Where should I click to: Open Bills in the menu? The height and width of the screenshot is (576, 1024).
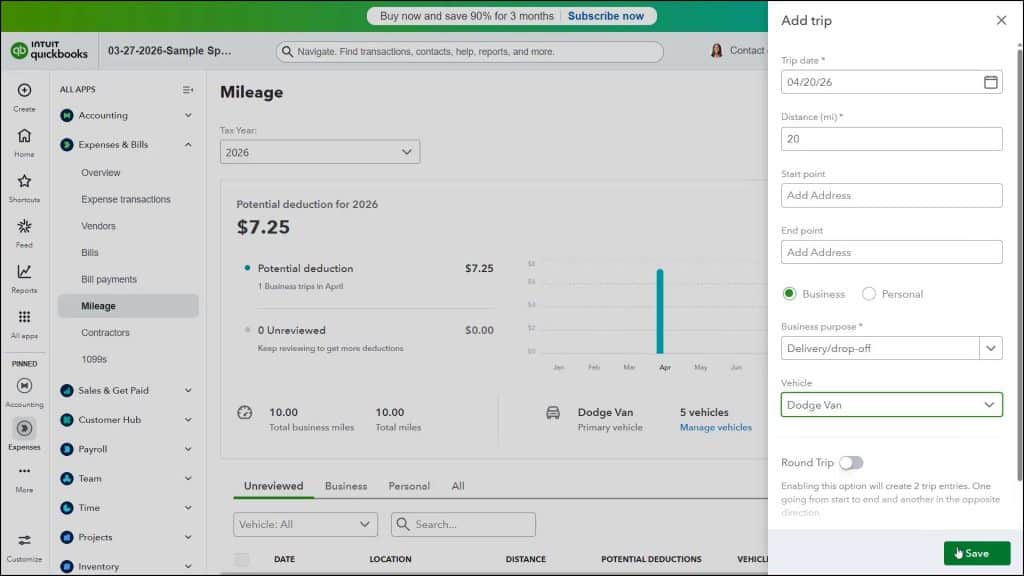[90, 253]
